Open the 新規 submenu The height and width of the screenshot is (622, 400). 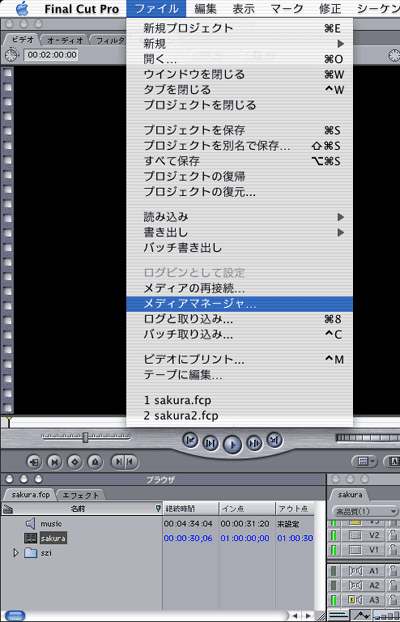point(239,43)
